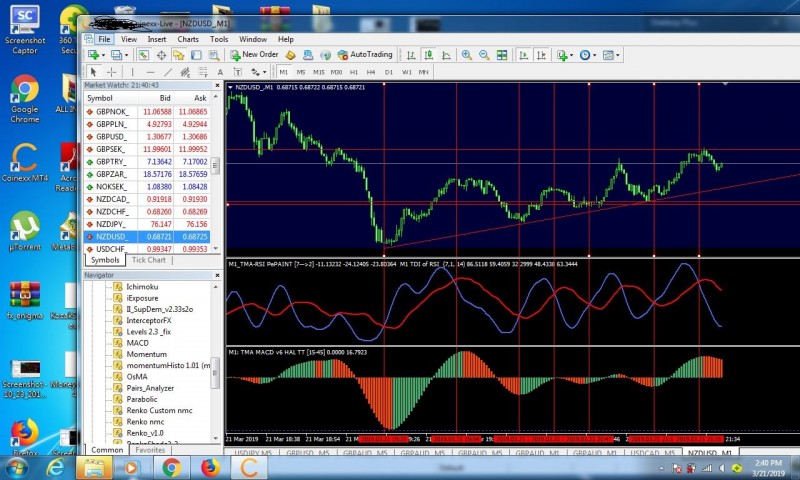
Task: Switch to the Tick Chart tab
Action: [x=148, y=260]
